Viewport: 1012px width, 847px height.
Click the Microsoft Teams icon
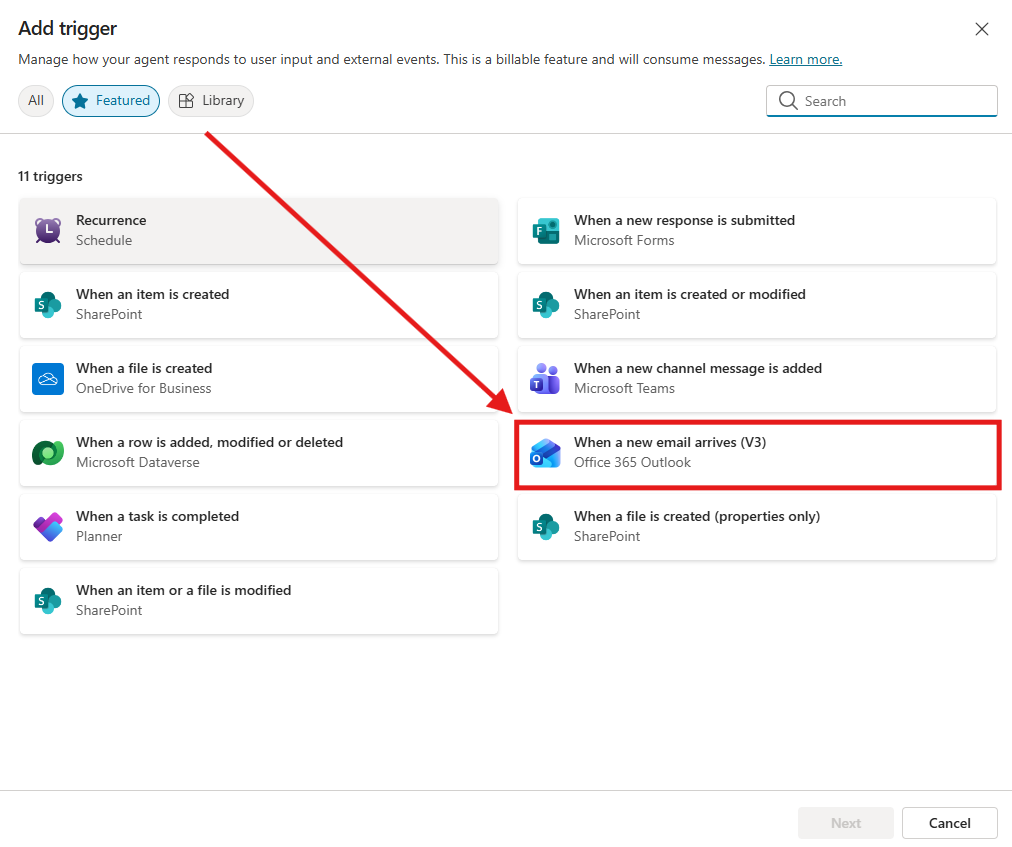(x=545, y=379)
